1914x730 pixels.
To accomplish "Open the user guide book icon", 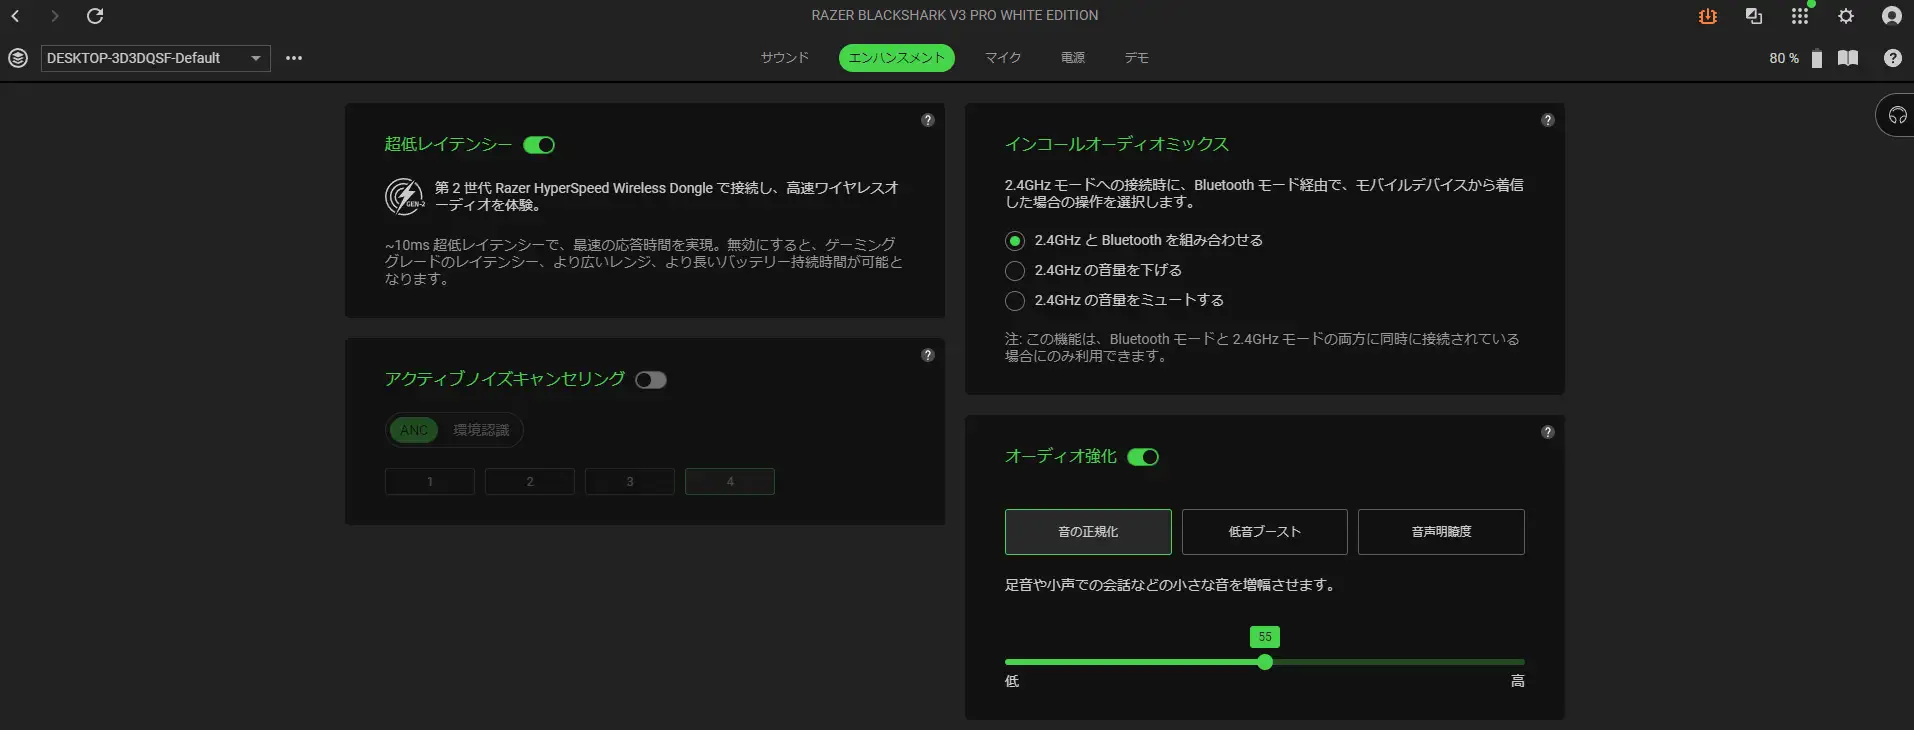I will tap(1848, 58).
